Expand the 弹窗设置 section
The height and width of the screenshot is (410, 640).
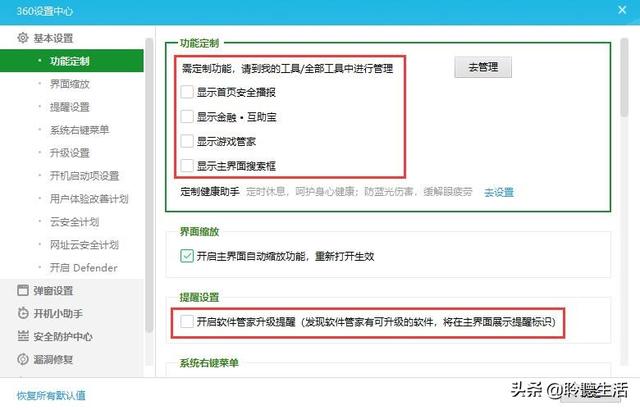53,290
